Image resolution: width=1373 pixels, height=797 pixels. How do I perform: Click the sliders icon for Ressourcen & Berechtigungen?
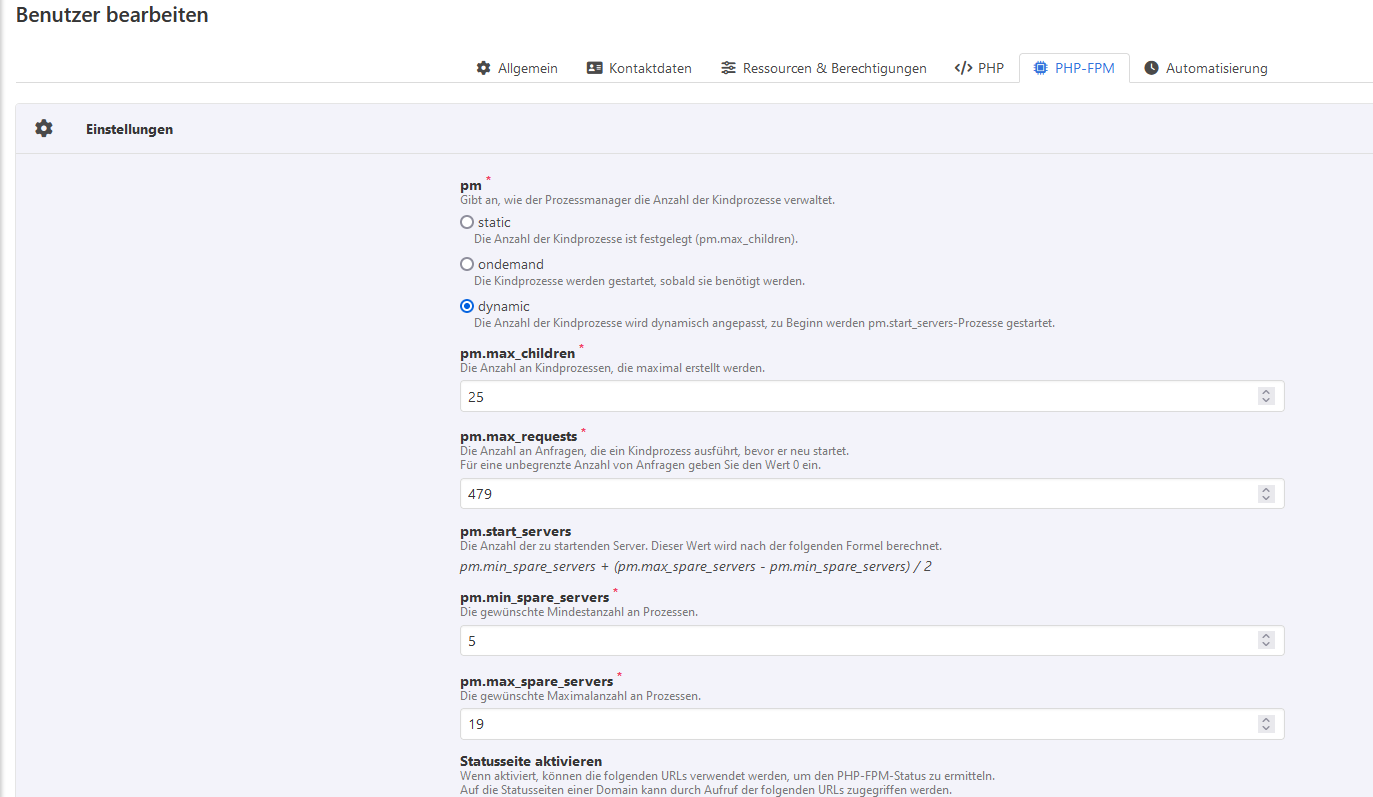pos(728,68)
